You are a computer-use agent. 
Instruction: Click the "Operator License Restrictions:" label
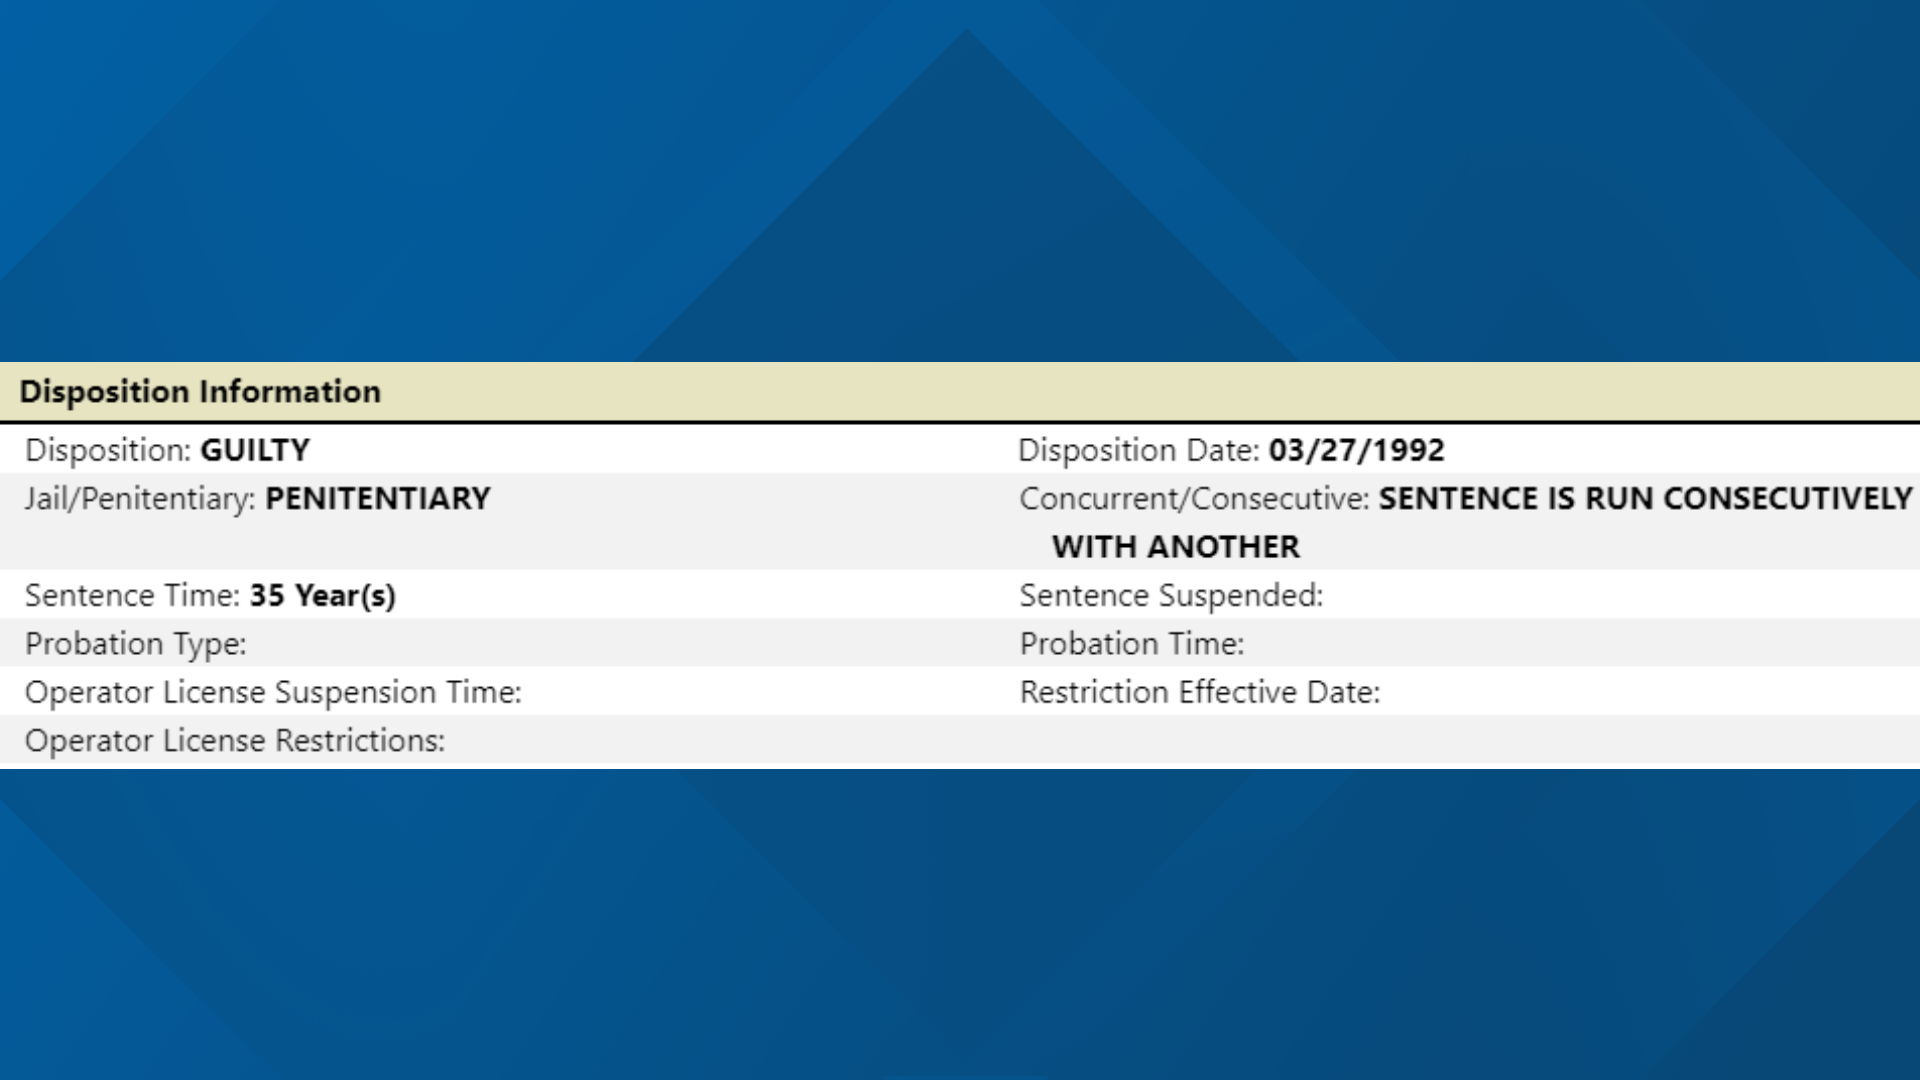(x=235, y=741)
